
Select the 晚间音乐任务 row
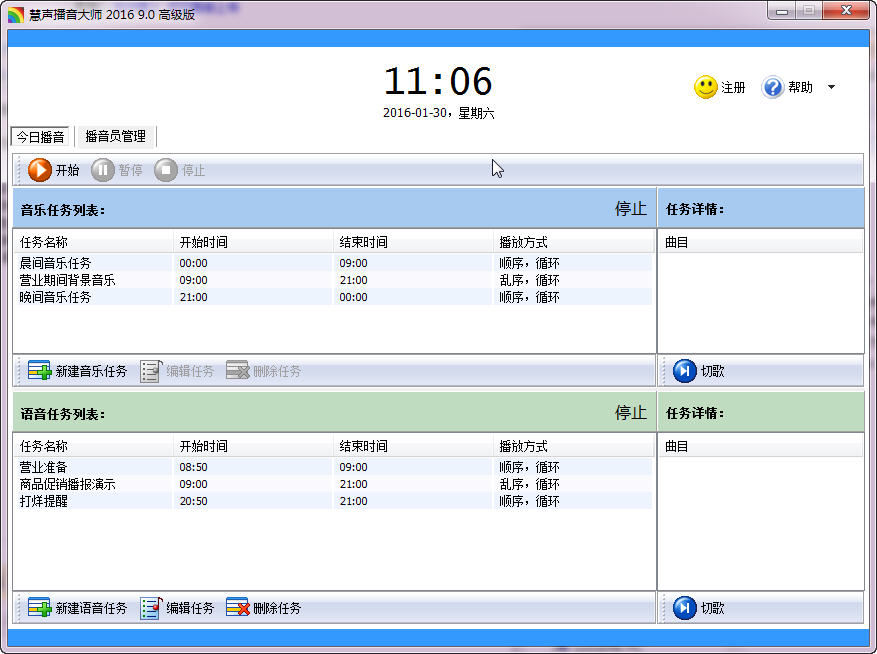[56, 297]
